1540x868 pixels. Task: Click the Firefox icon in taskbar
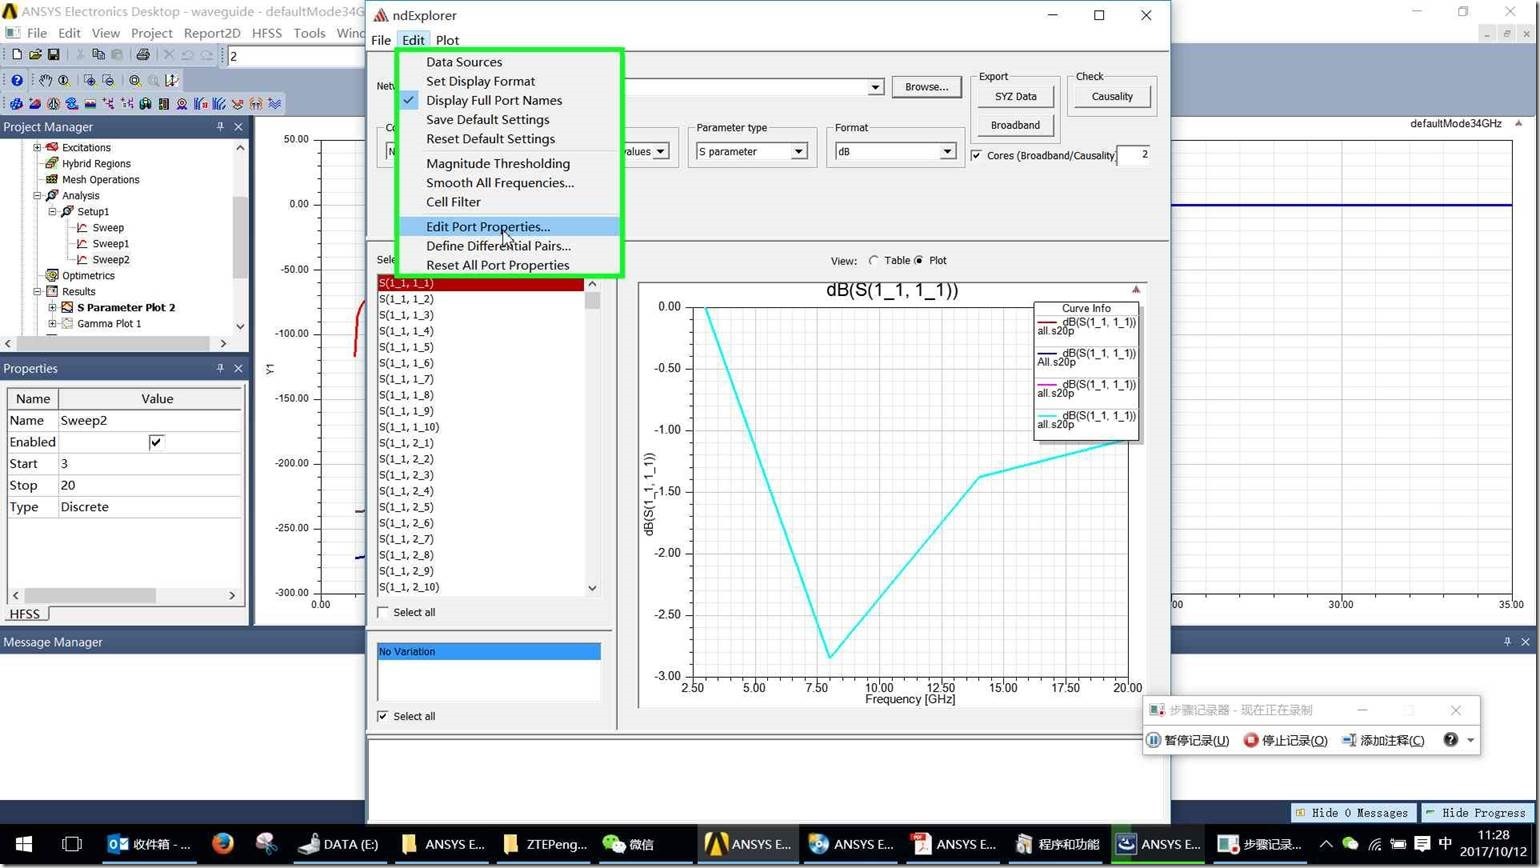222,844
